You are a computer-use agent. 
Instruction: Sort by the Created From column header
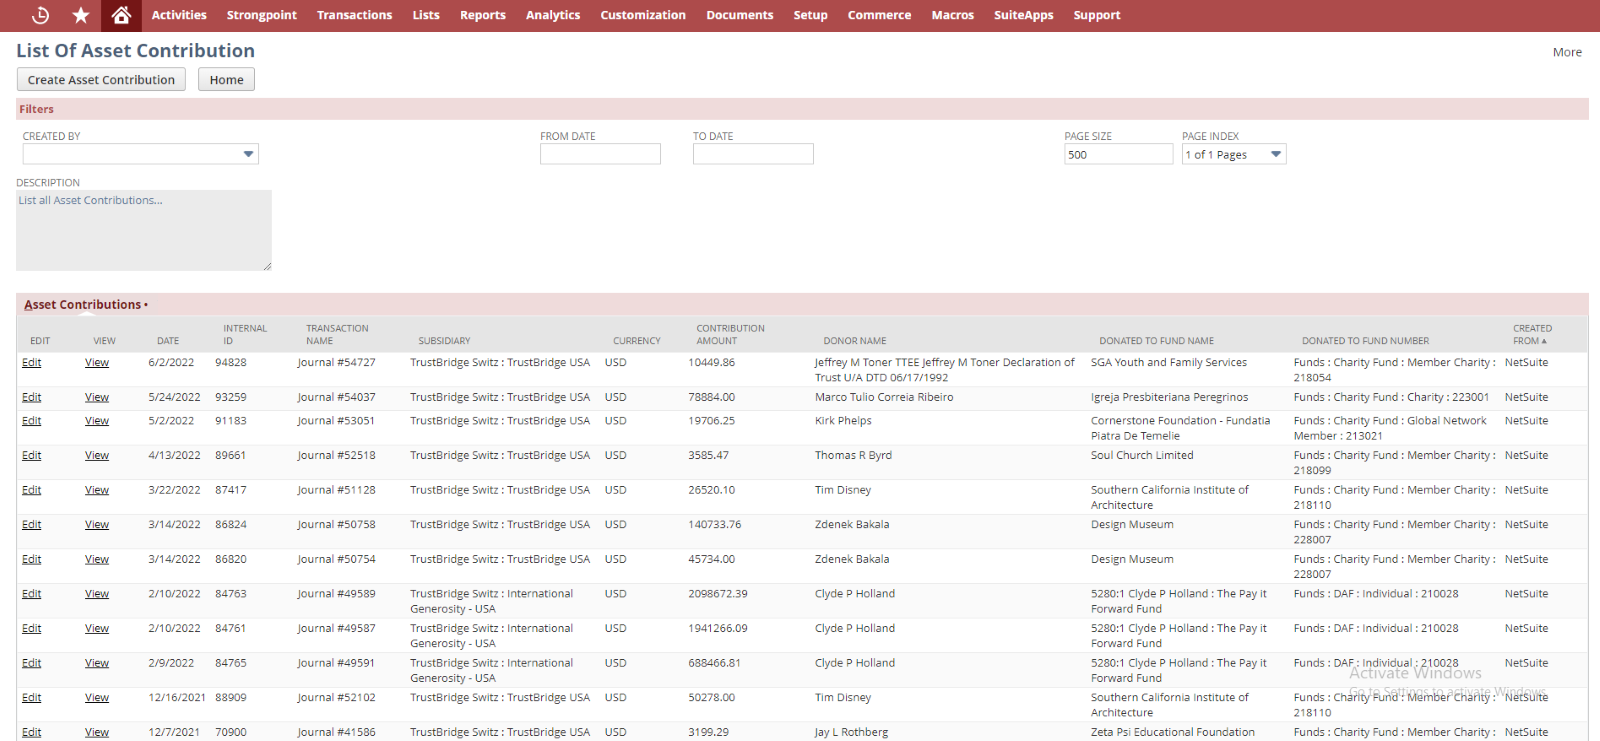pos(1531,334)
